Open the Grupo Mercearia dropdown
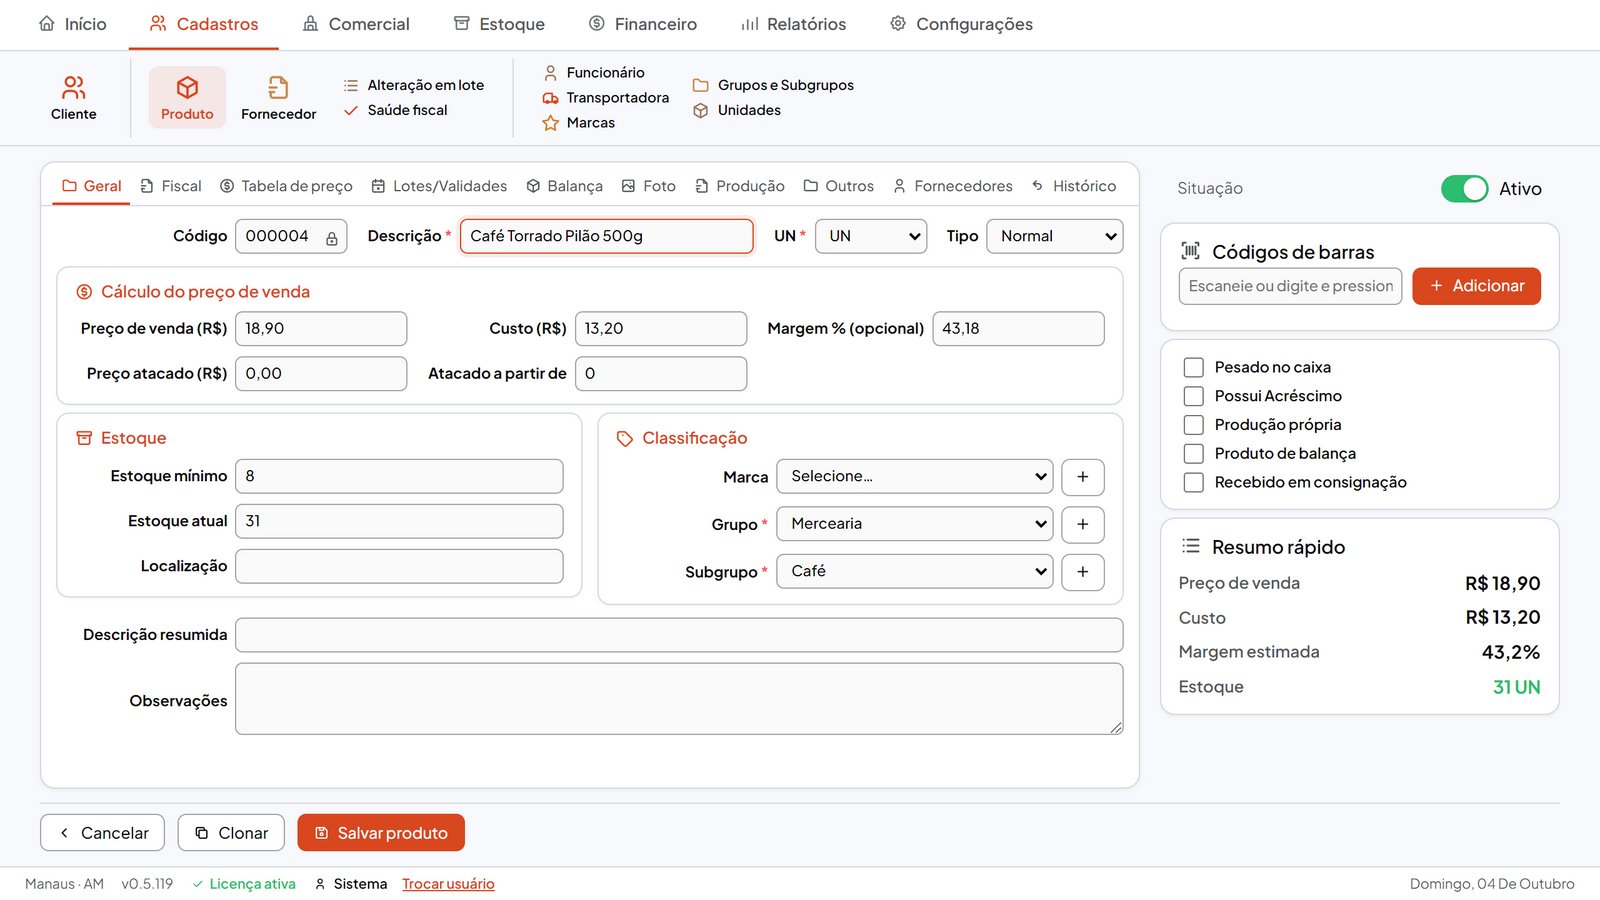The width and height of the screenshot is (1600, 900). [x=915, y=524]
